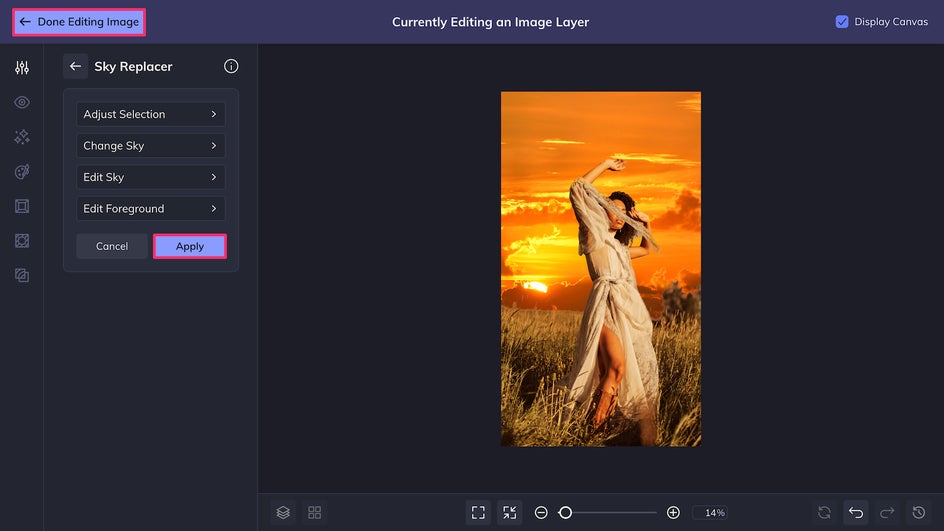Click the sunset image on canvas
The image size is (944, 531).
pyautogui.click(x=601, y=269)
